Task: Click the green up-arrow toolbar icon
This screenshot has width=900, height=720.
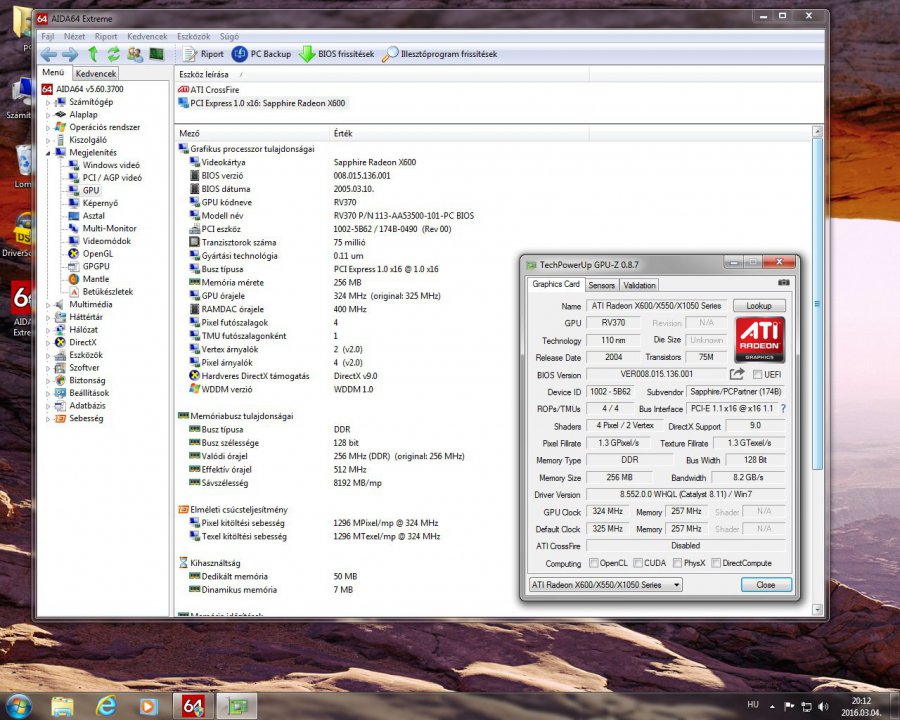Action: pos(93,54)
